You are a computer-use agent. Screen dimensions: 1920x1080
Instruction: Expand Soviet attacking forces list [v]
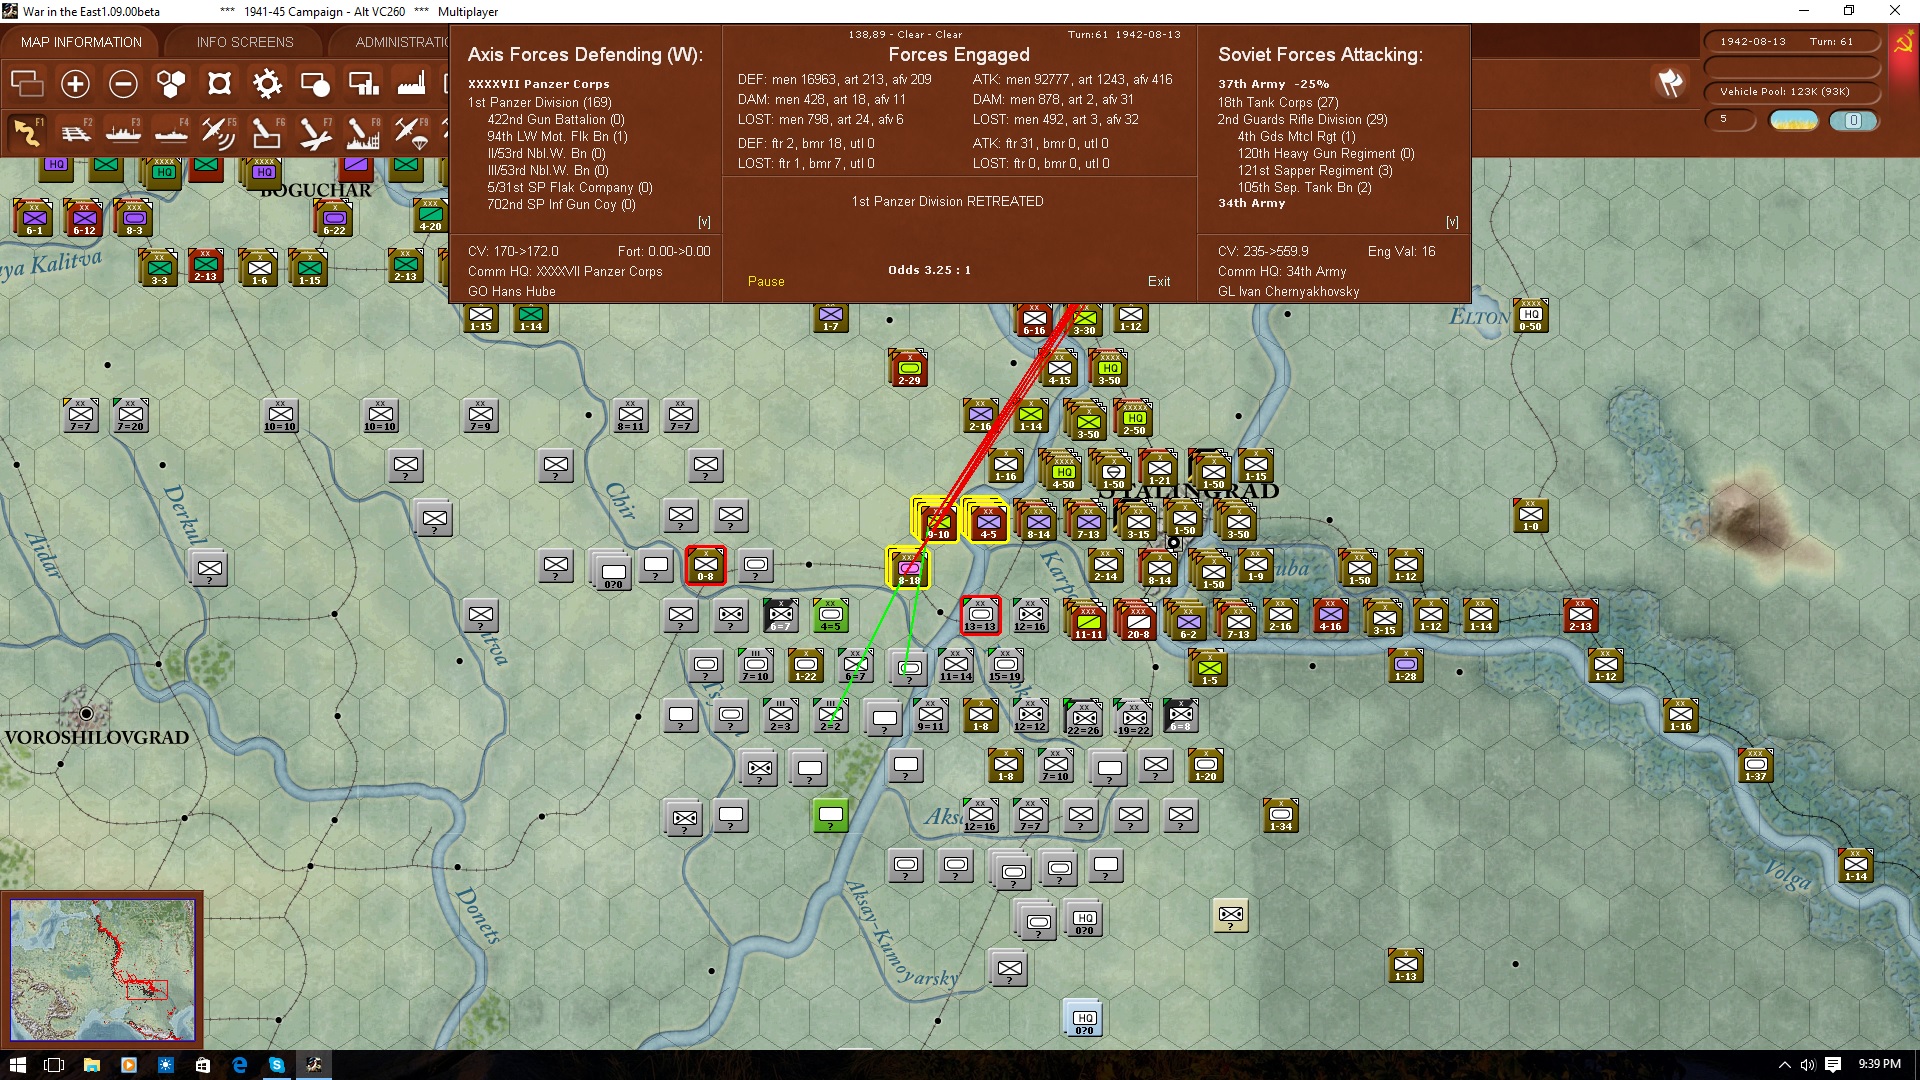pyautogui.click(x=1452, y=222)
